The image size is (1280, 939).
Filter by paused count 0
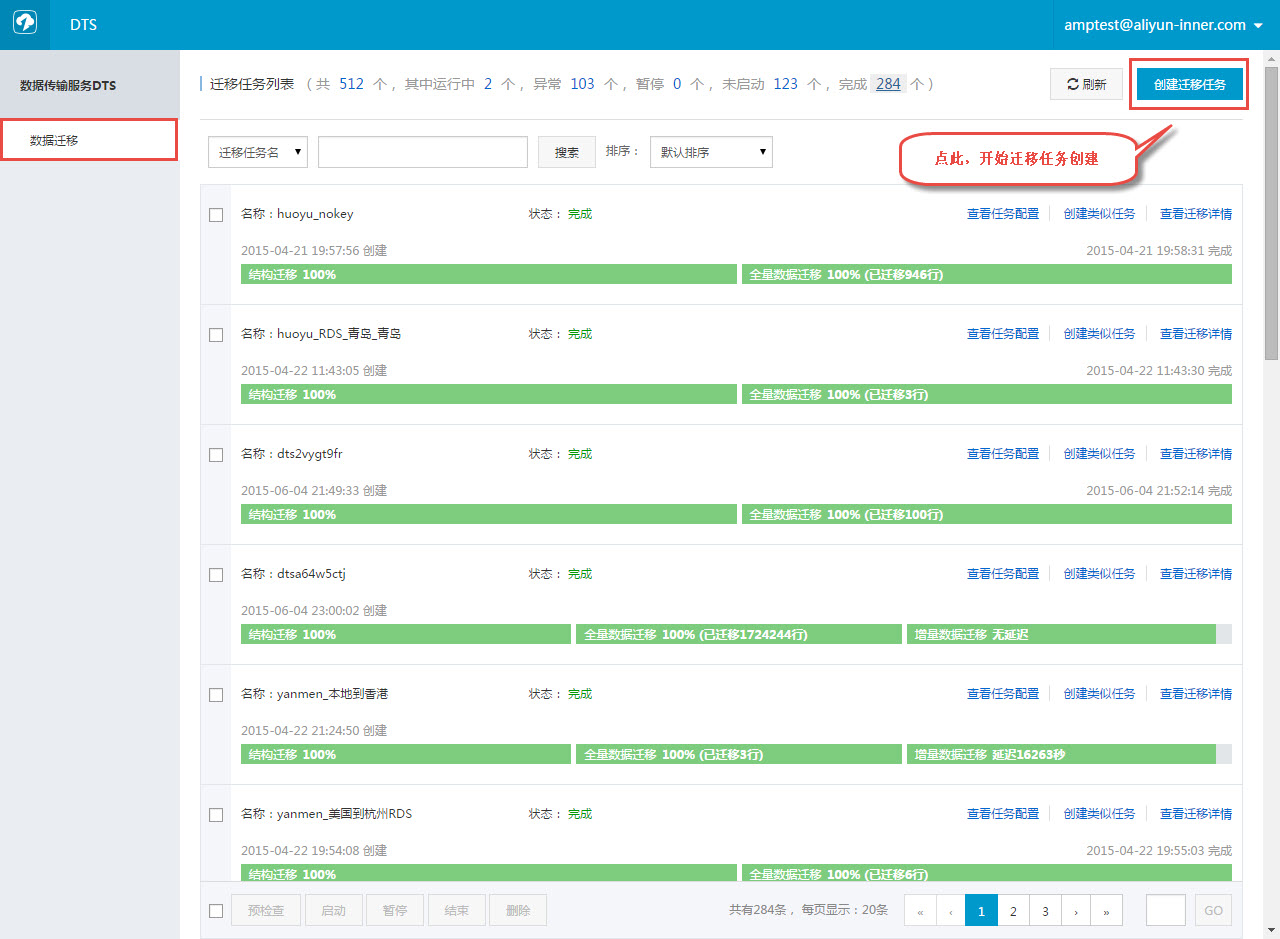[x=677, y=84]
